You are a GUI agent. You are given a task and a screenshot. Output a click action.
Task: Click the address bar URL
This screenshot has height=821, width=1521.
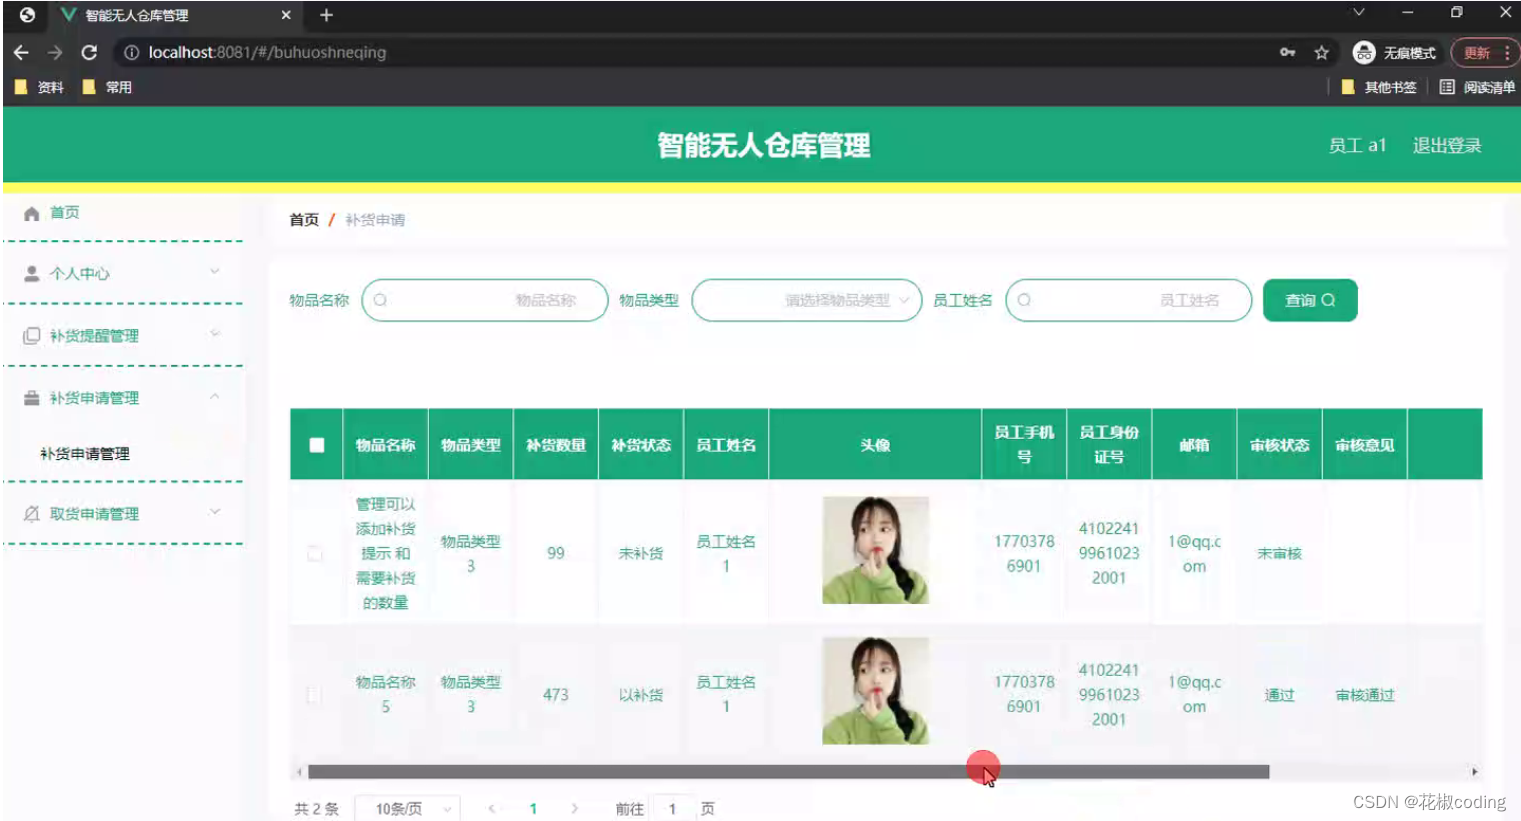pos(267,52)
